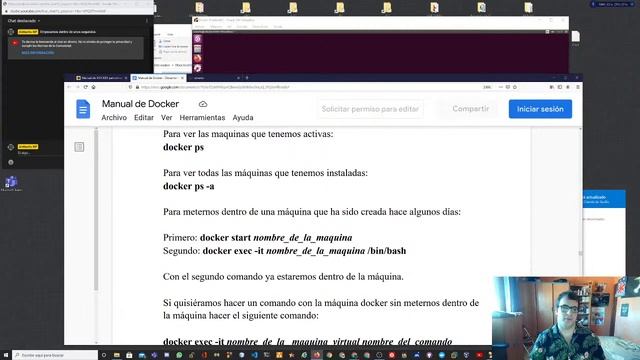Click the line ending in /bin/bash
Screen dimensions: 640x360
pyautogui.click(x=284, y=251)
